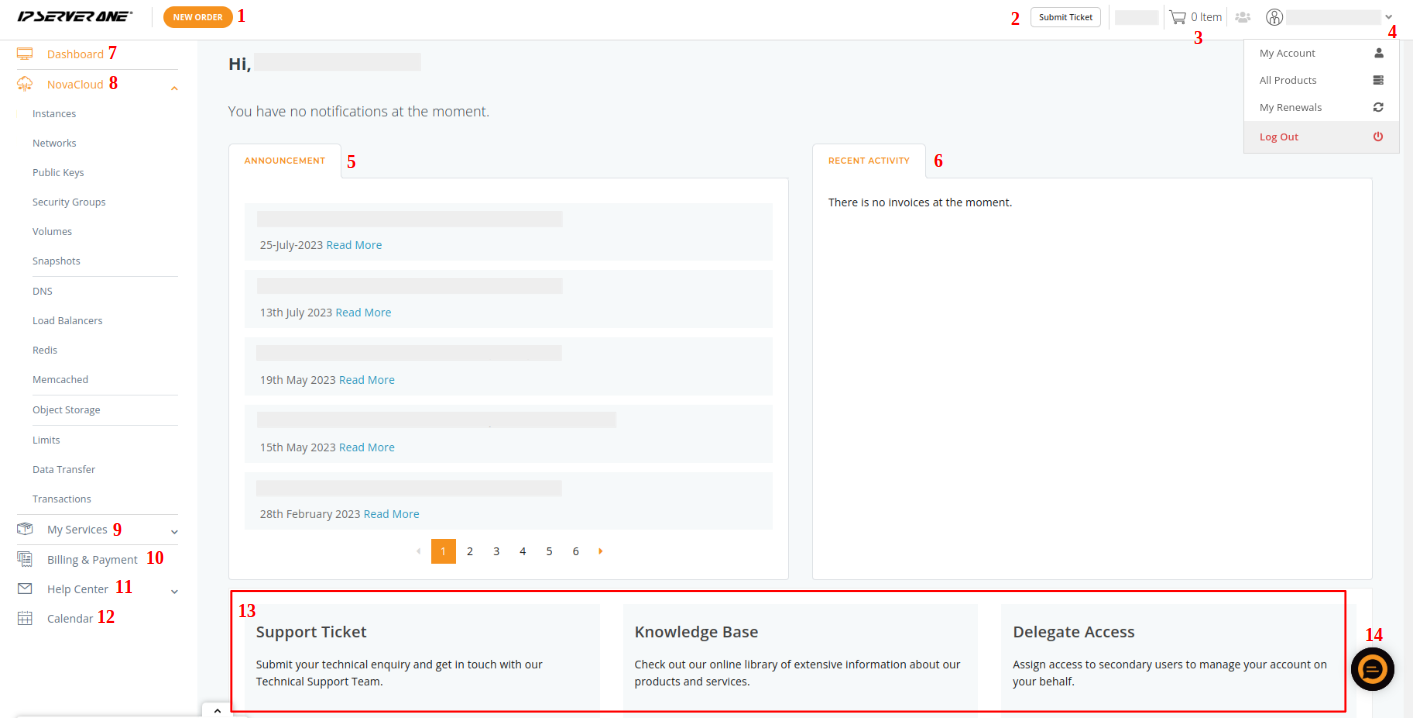Click the IP ServerOne logo
The image size is (1413, 722).
pos(75,17)
